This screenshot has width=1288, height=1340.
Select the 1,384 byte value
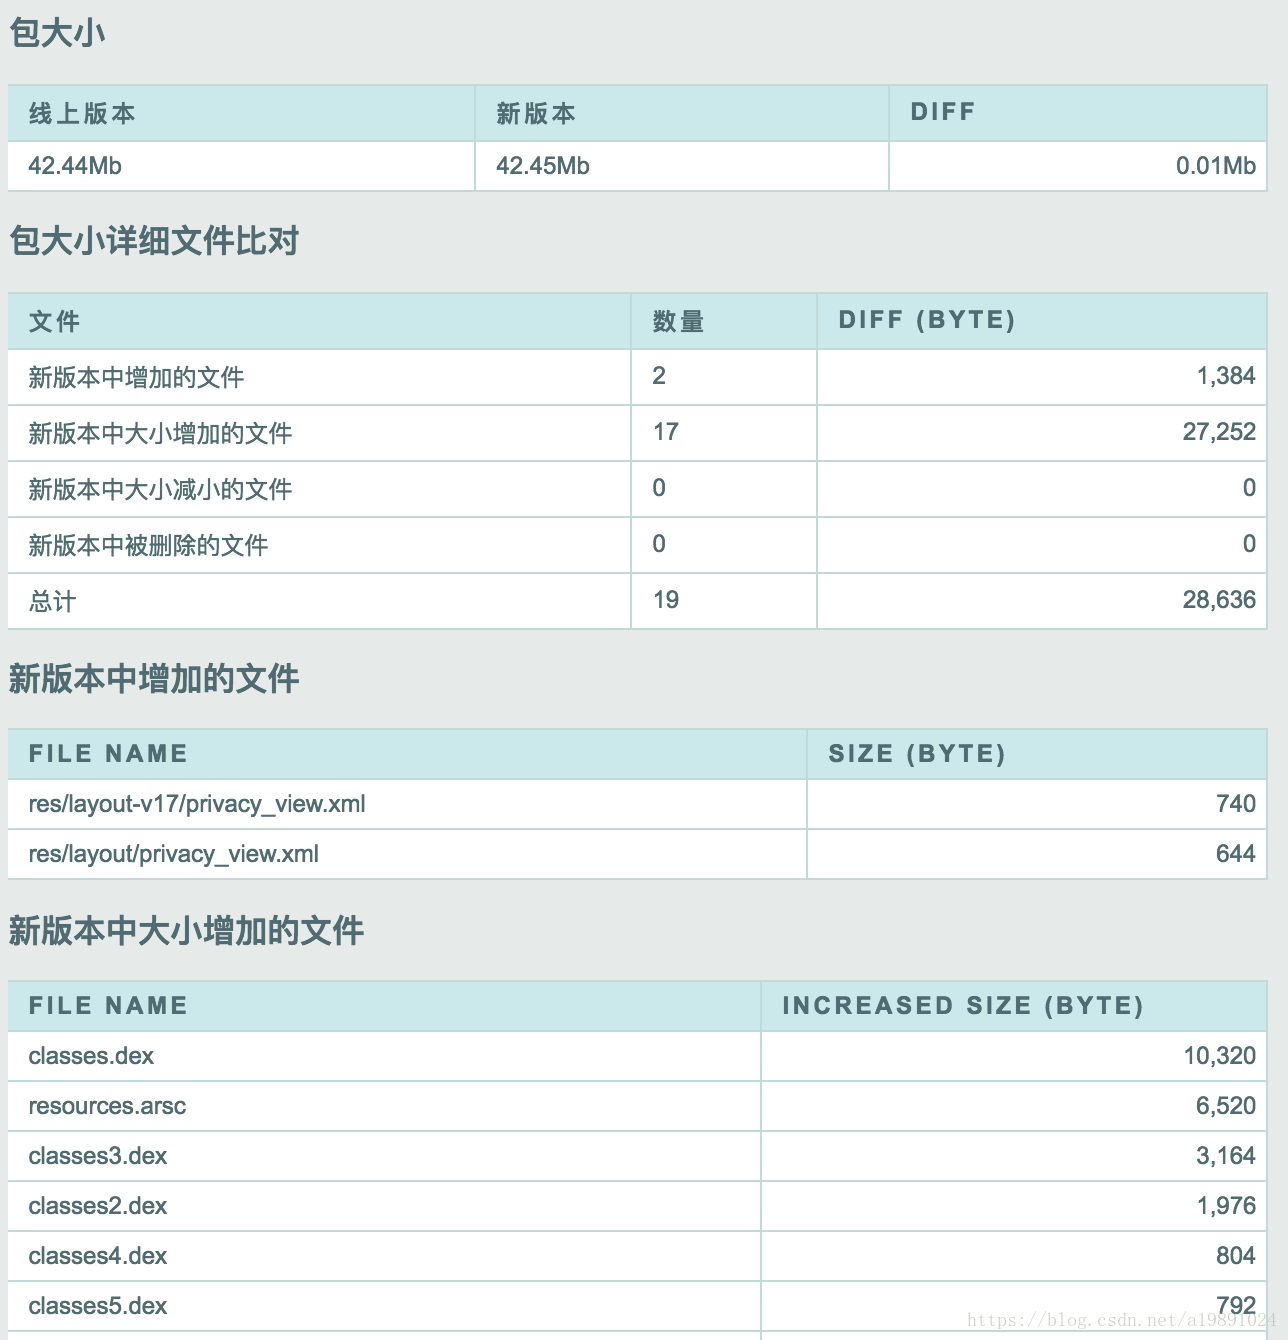point(1226,376)
